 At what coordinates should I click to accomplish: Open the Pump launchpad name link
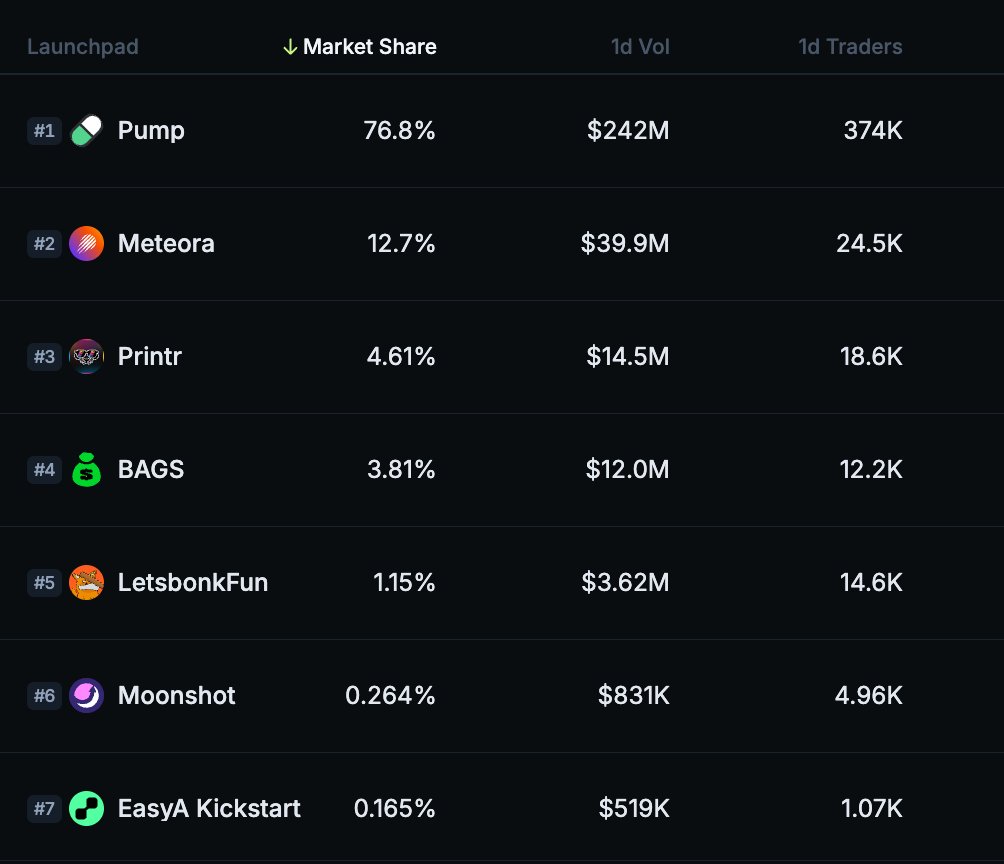pos(151,131)
